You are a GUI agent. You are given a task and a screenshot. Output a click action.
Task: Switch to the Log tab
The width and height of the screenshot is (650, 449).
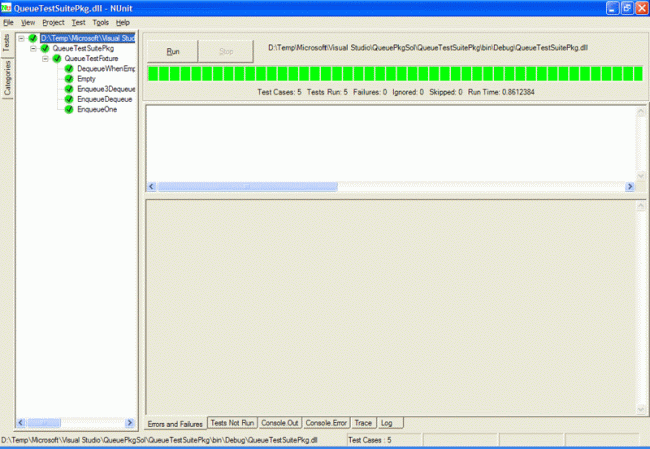pos(390,422)
